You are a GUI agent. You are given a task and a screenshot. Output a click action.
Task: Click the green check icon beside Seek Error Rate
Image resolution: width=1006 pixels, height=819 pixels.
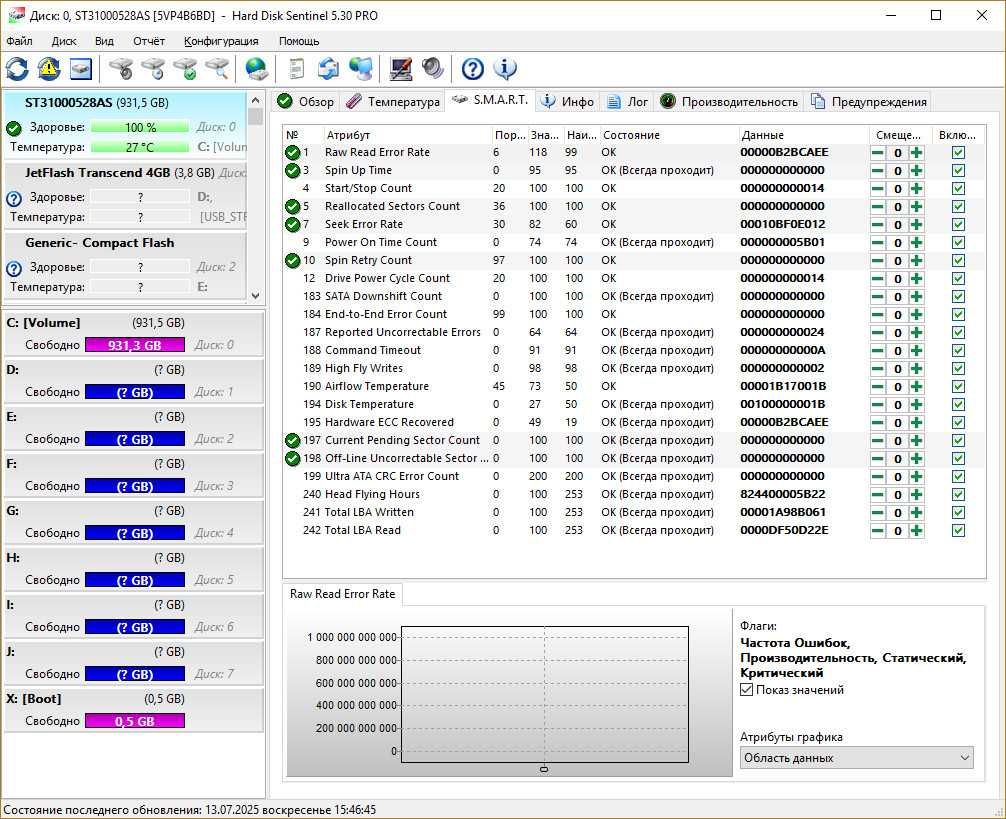pyautogui.click(x=293, y=224)
